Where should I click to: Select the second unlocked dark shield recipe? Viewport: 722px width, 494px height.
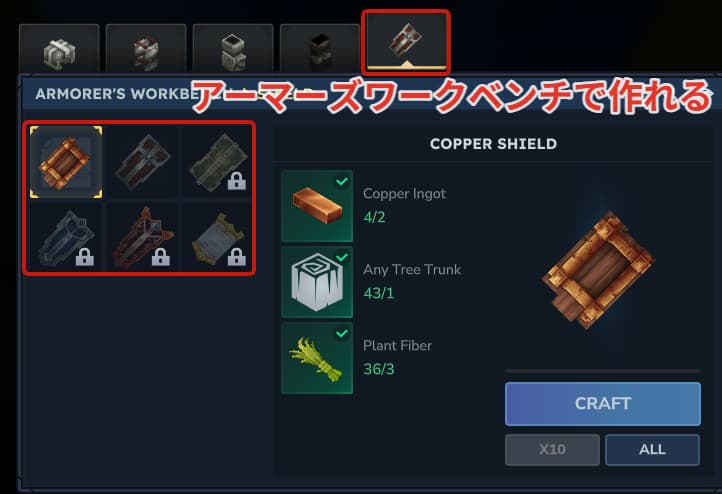pyautogui.click(x=142, y=162)
